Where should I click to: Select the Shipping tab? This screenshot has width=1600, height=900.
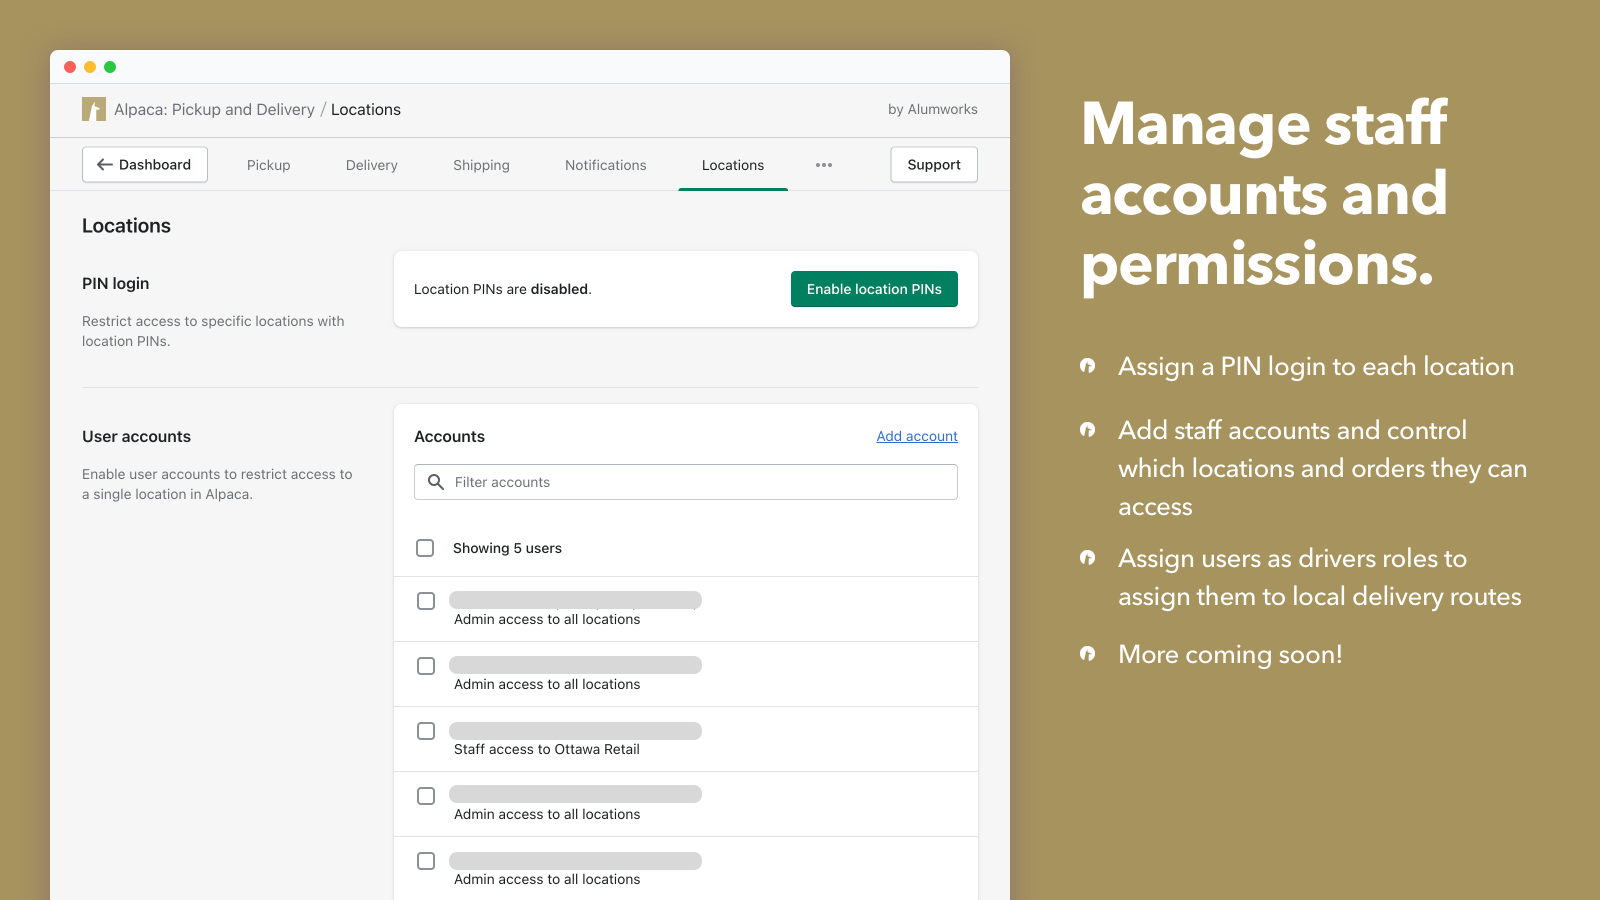point(481,164)
